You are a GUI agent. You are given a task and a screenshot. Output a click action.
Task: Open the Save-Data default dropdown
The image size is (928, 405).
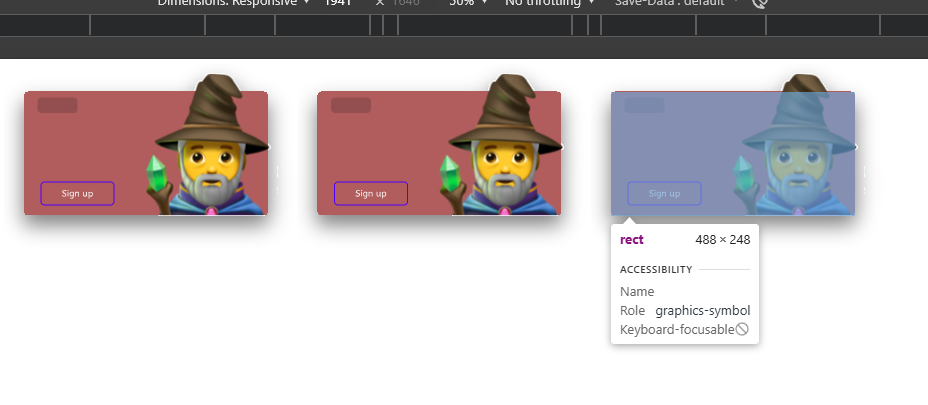point(677,2)
